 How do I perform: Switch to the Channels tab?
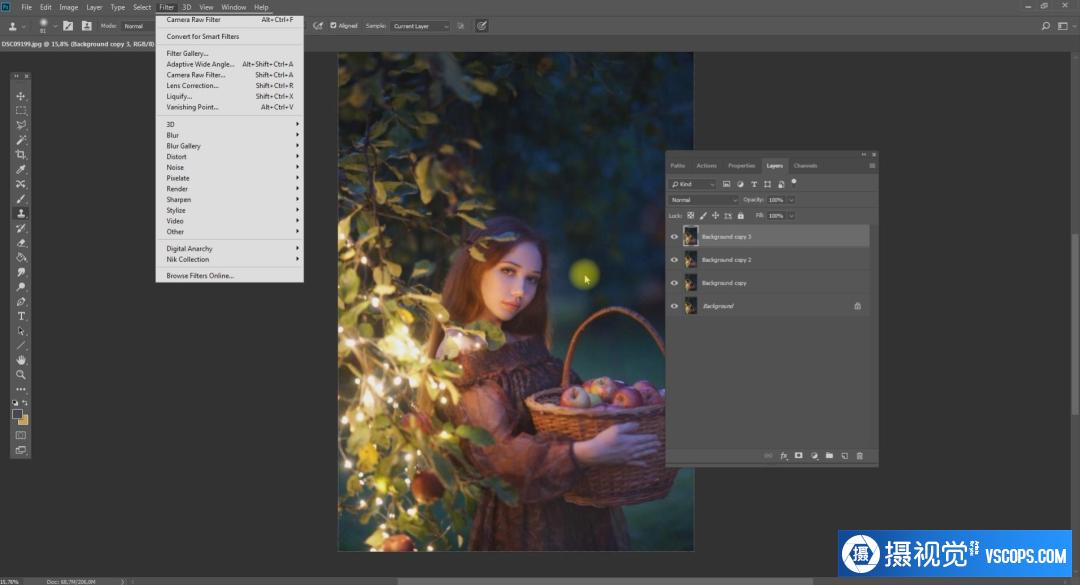pyautogui.click(x=804, y=165)
